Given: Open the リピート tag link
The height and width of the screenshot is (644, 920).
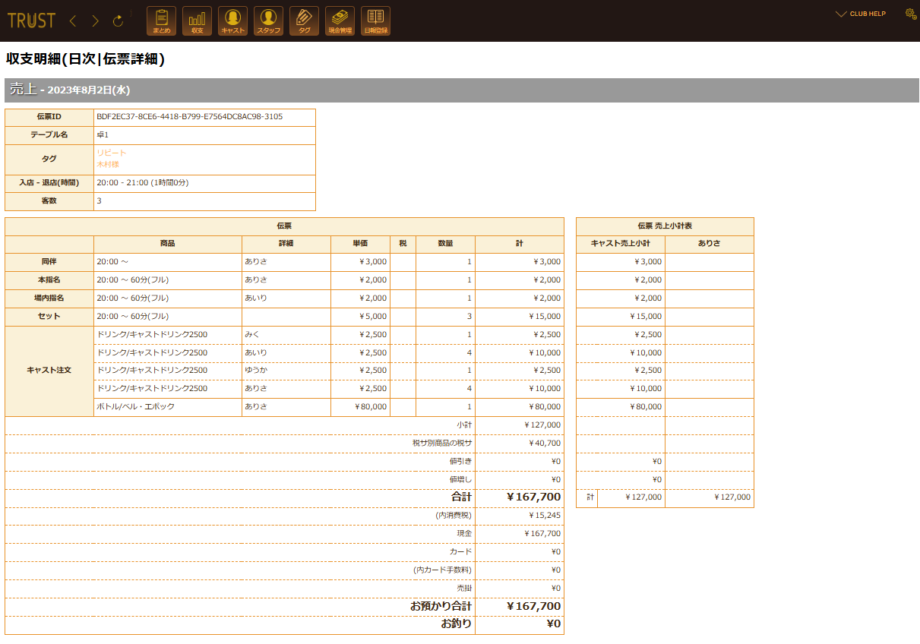Looking at the screenshot, I should pyautogui.click(x=111, y=153).
